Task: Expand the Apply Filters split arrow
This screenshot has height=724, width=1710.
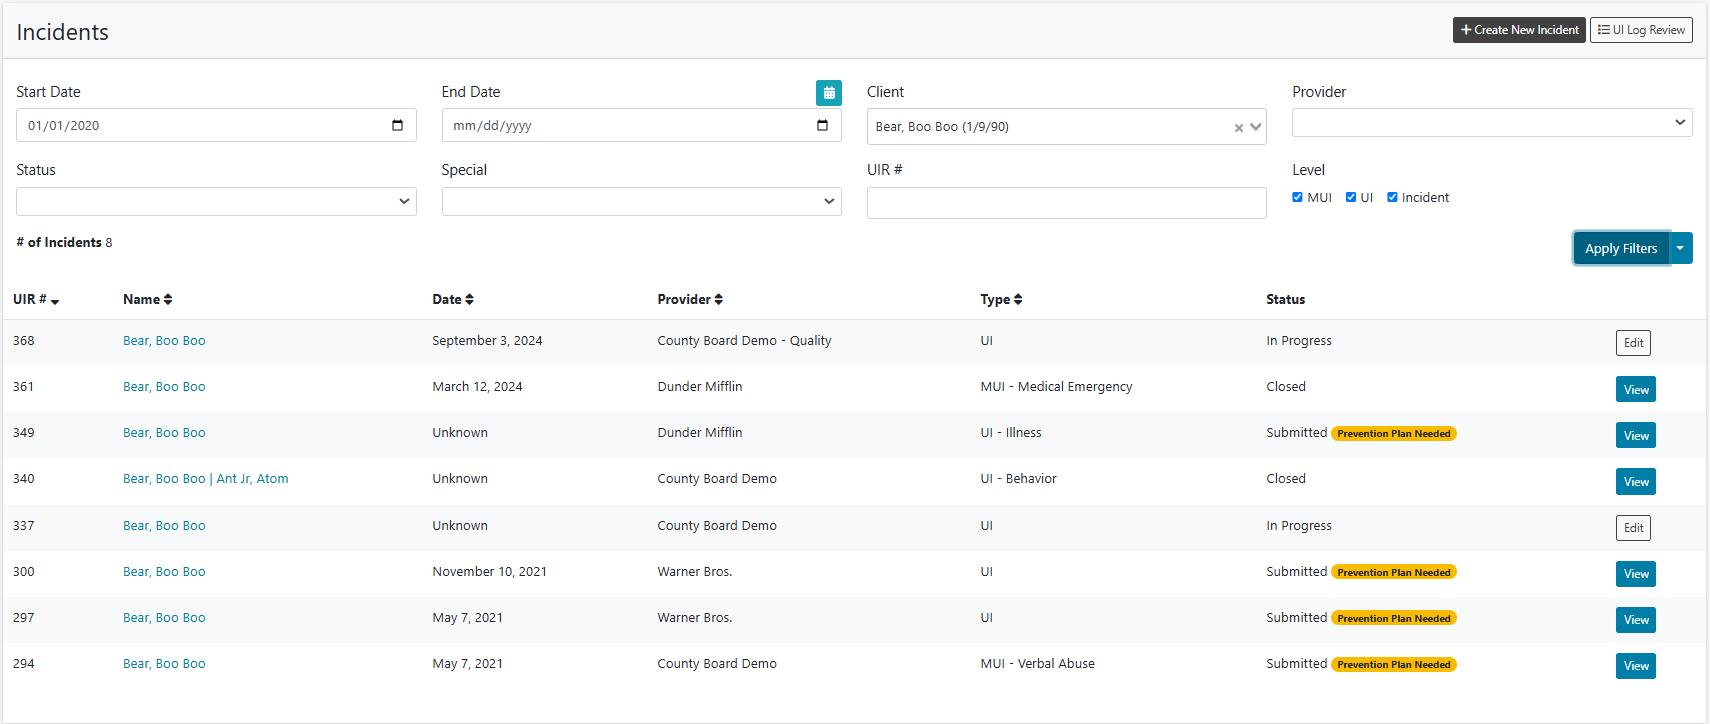Action: pos(1681,248)
